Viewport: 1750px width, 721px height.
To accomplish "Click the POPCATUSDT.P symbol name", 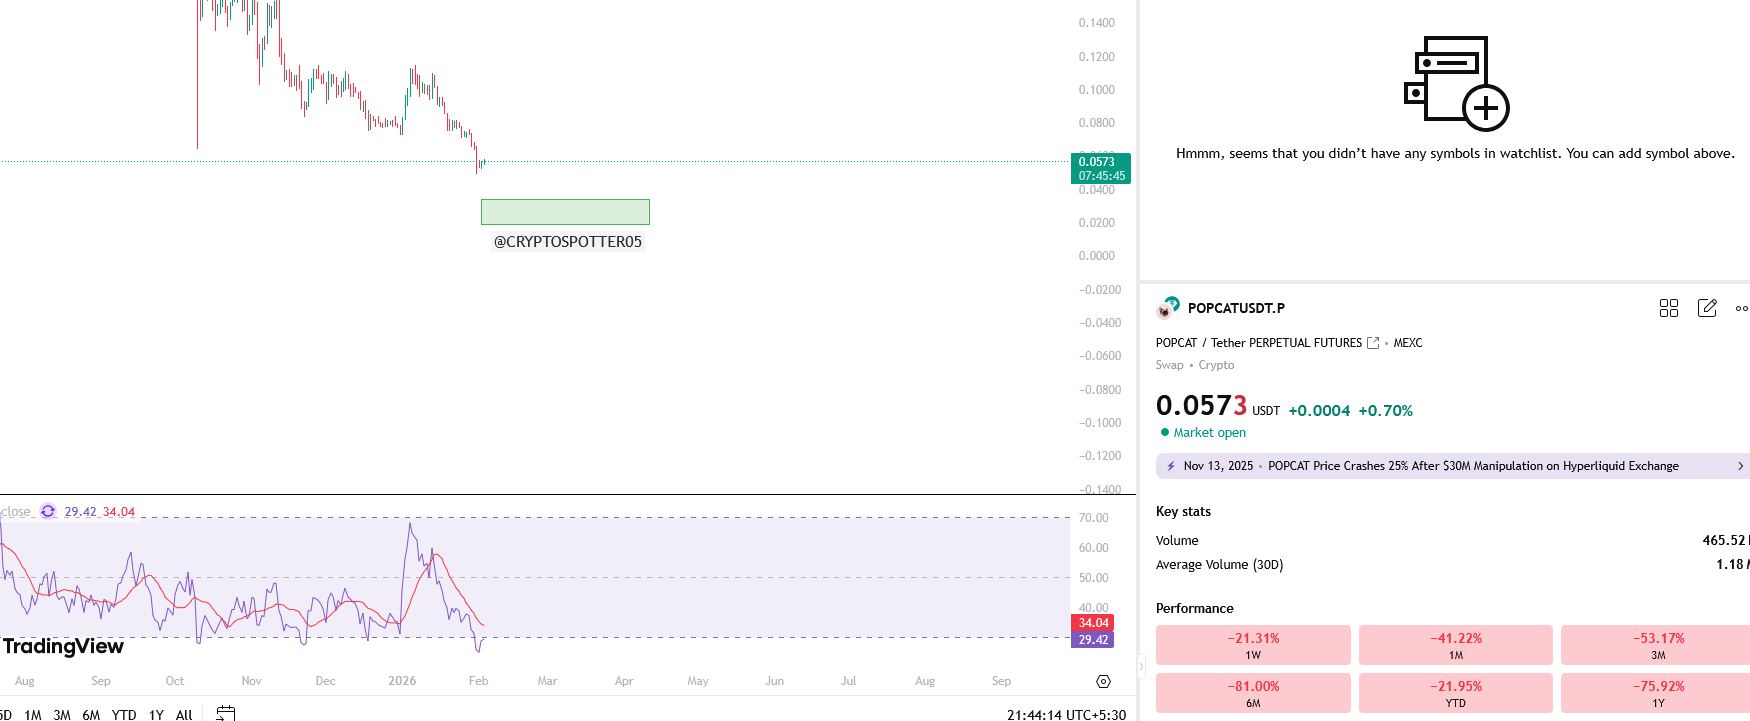I will click(x=1236, y=308).
